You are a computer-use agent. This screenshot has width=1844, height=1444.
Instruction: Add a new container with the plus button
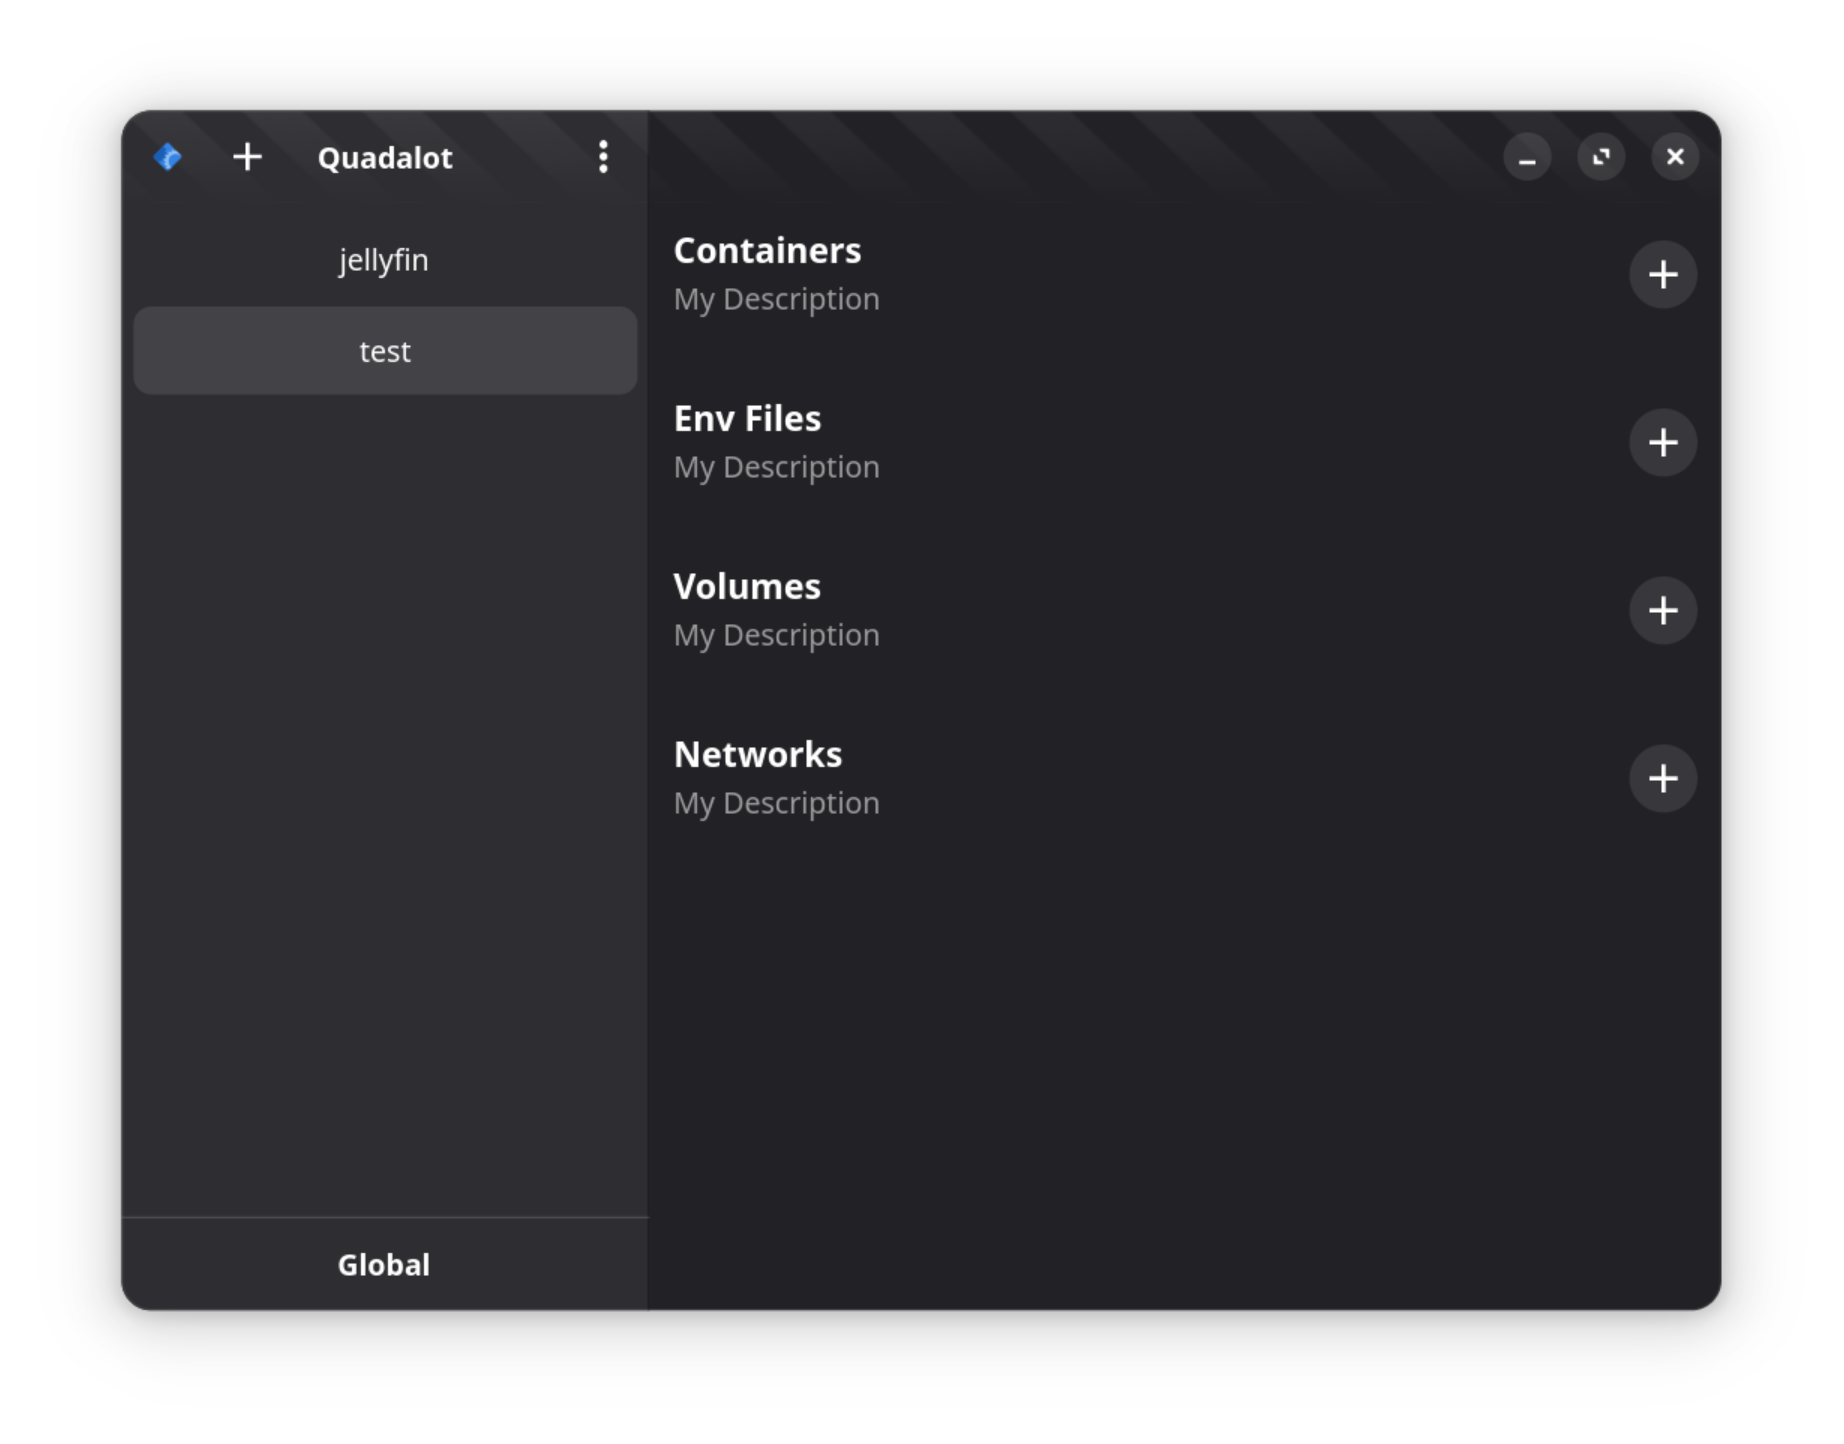click(x=1662, y=274)
